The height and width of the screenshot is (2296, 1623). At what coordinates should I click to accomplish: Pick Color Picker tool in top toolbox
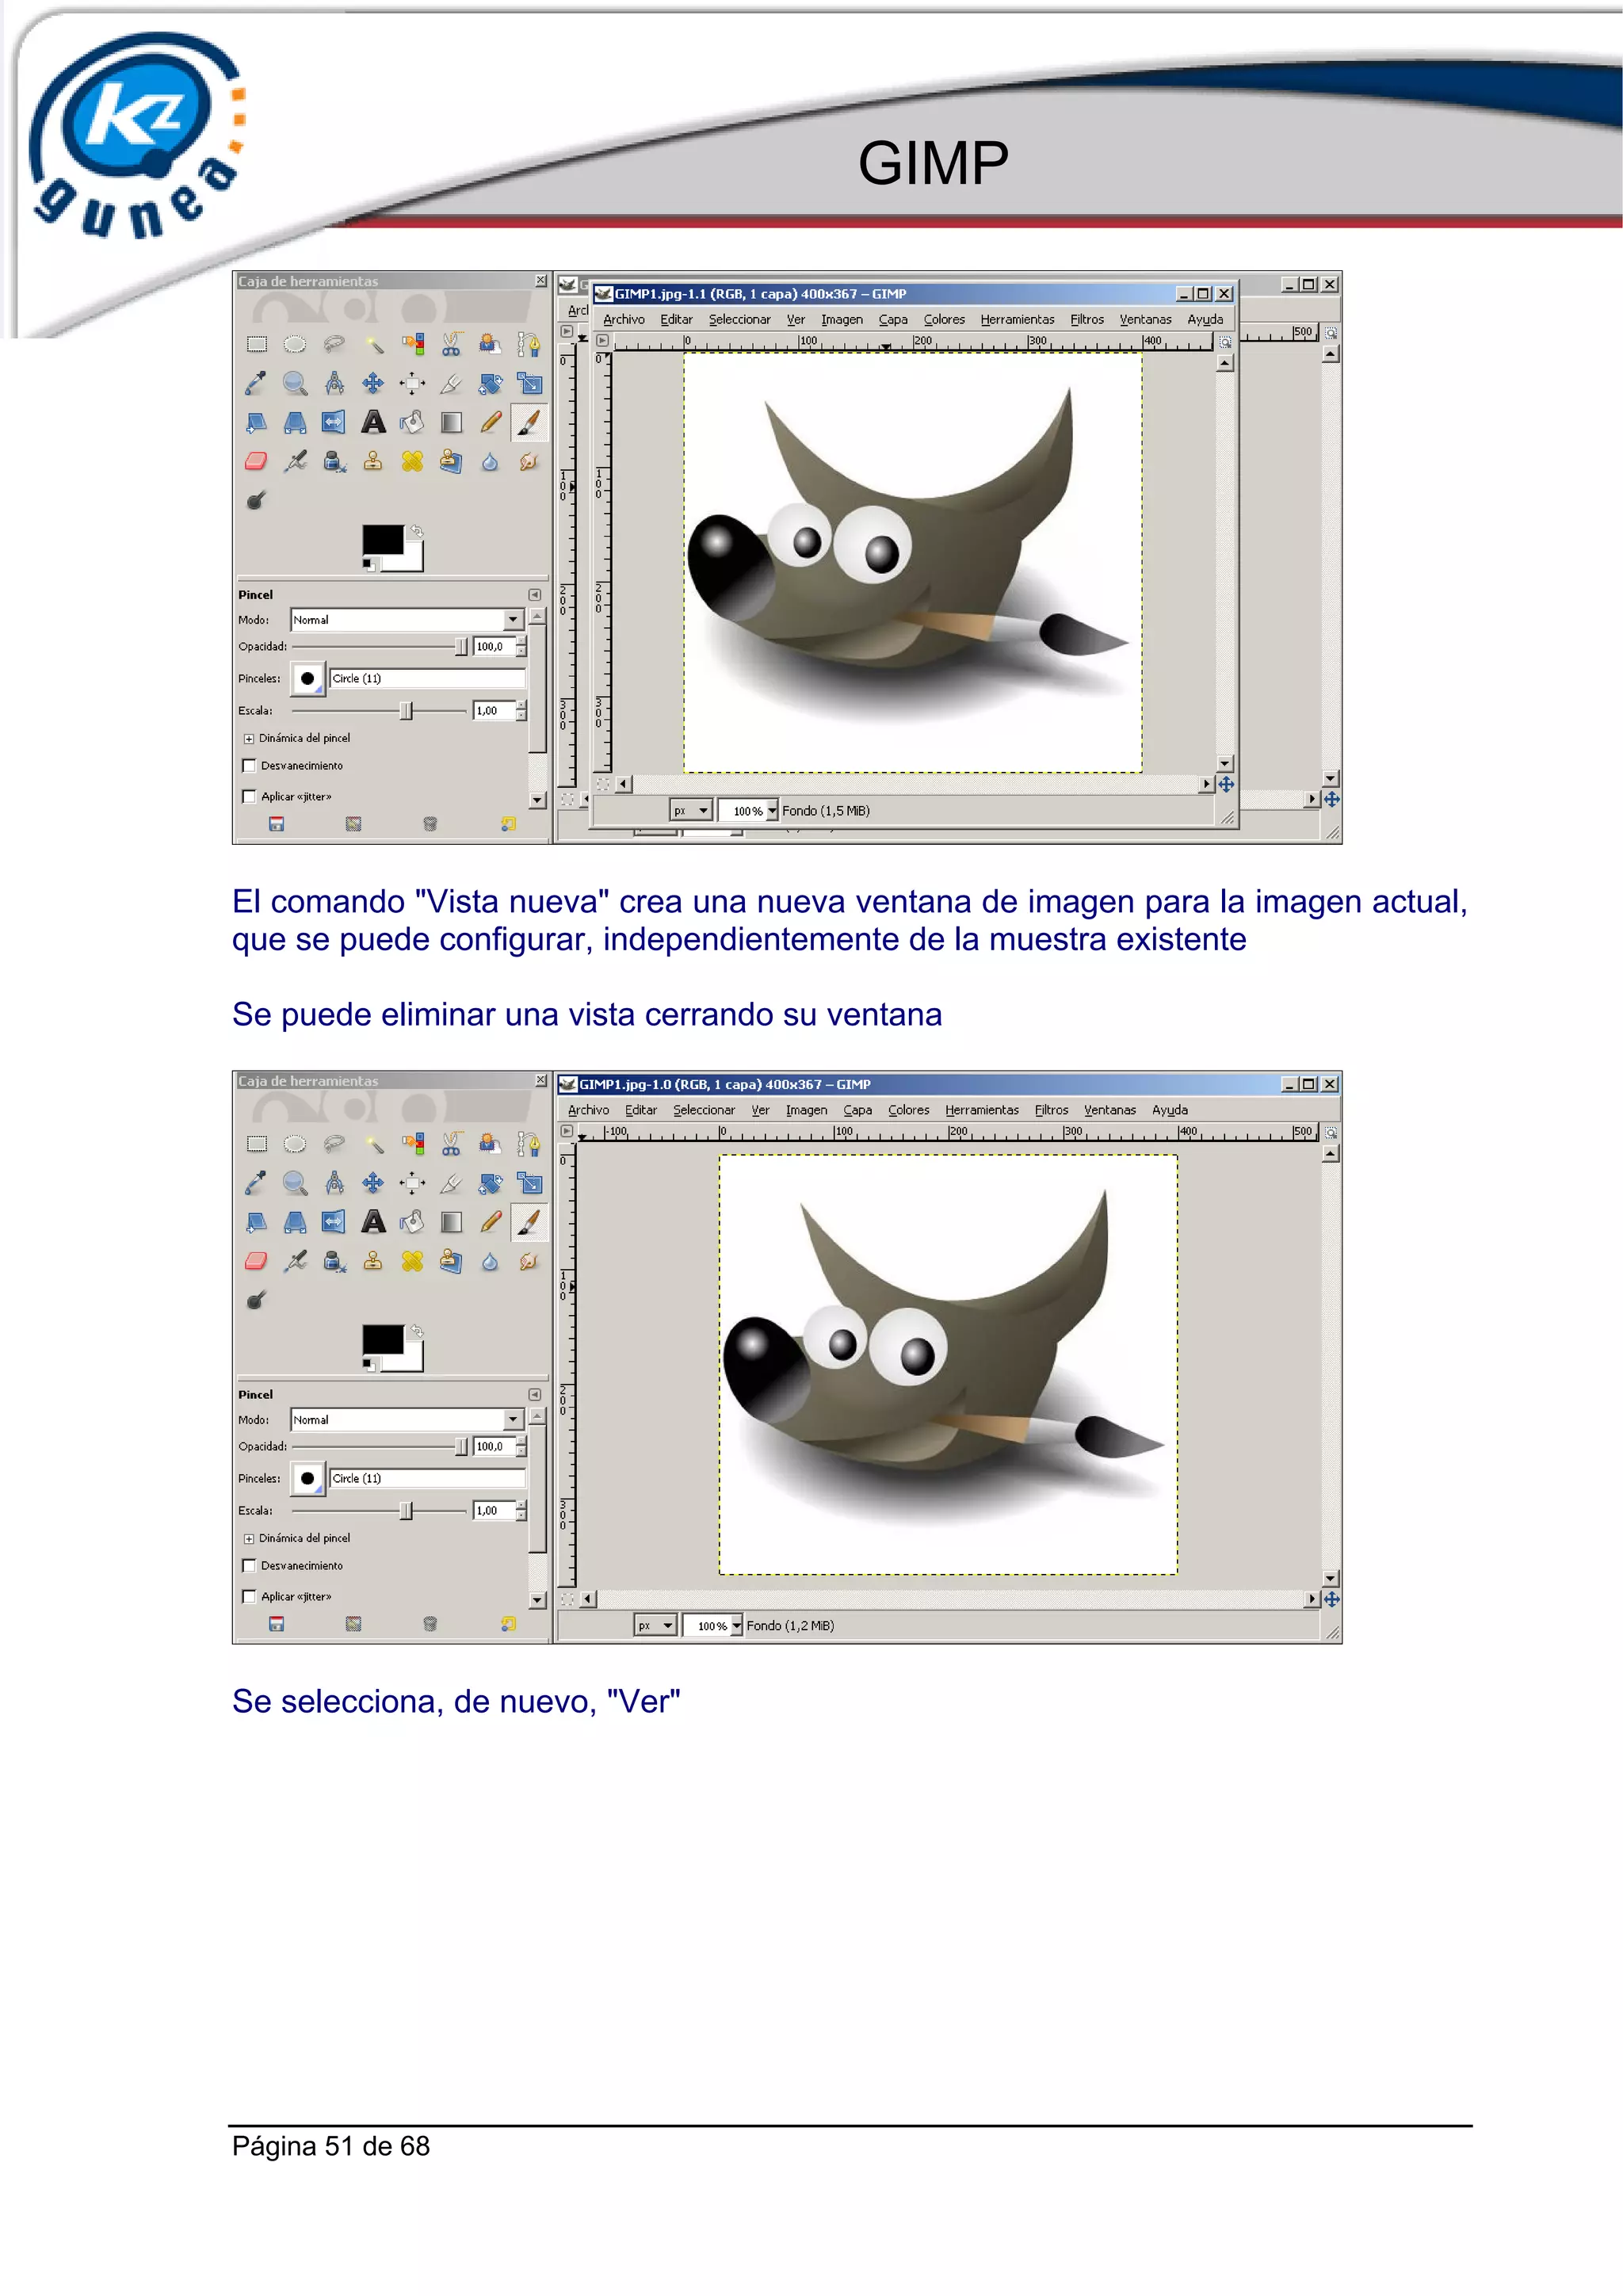pyautogui.click(x=257, y=383)
